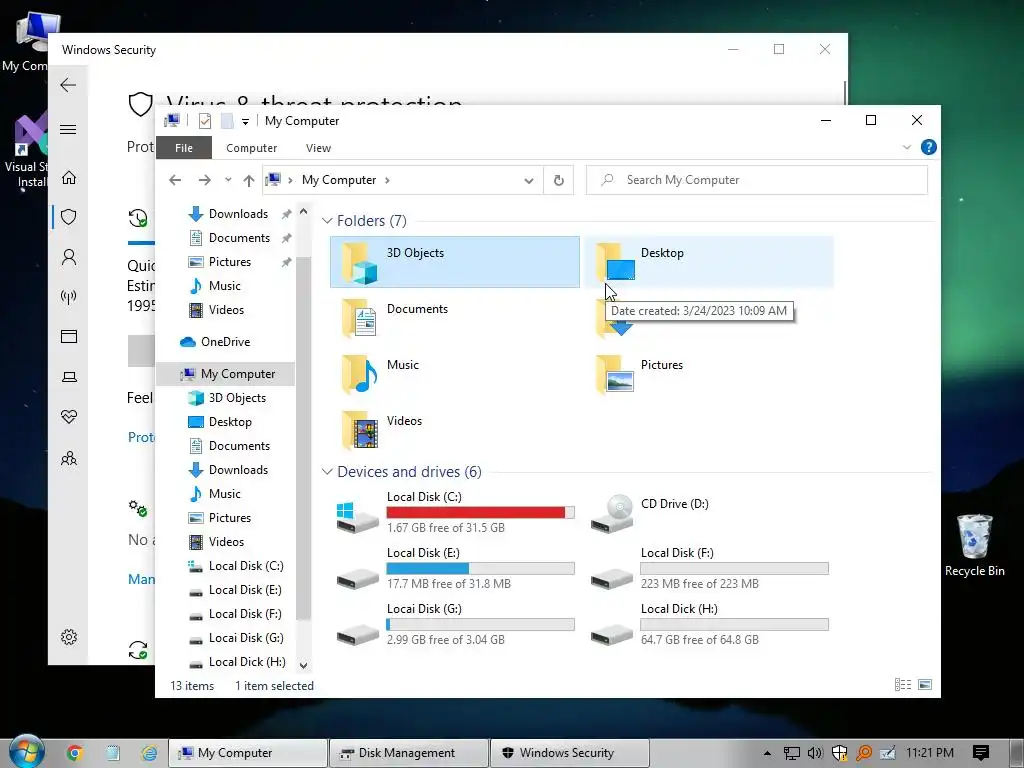Select Local Disk (F:) drive in main pane
Image resolution: width=1024 pixels, height=768 pixels.
pyautogui.click(x=708, y=569)
